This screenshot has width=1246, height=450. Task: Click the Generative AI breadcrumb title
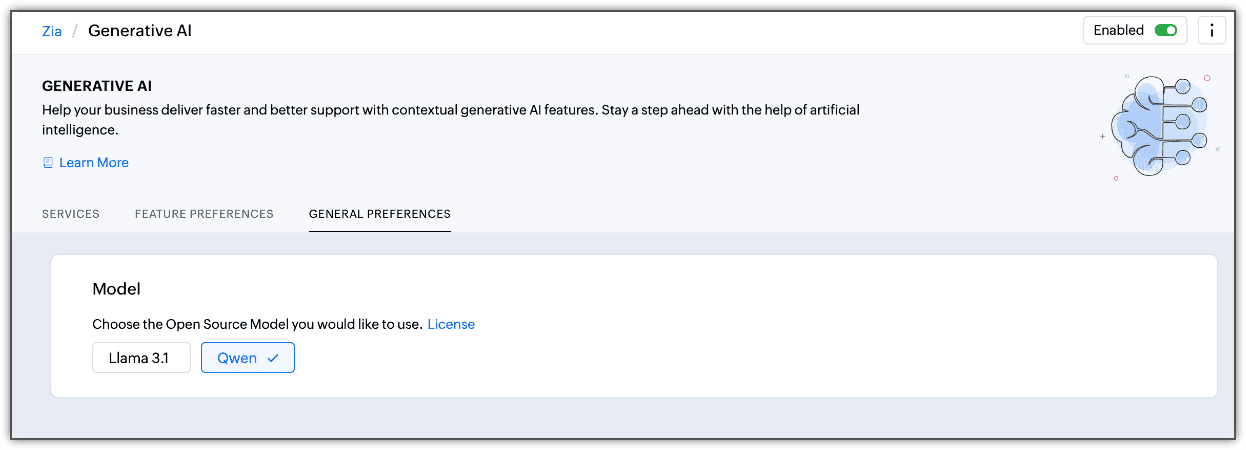tap(140, 31)
